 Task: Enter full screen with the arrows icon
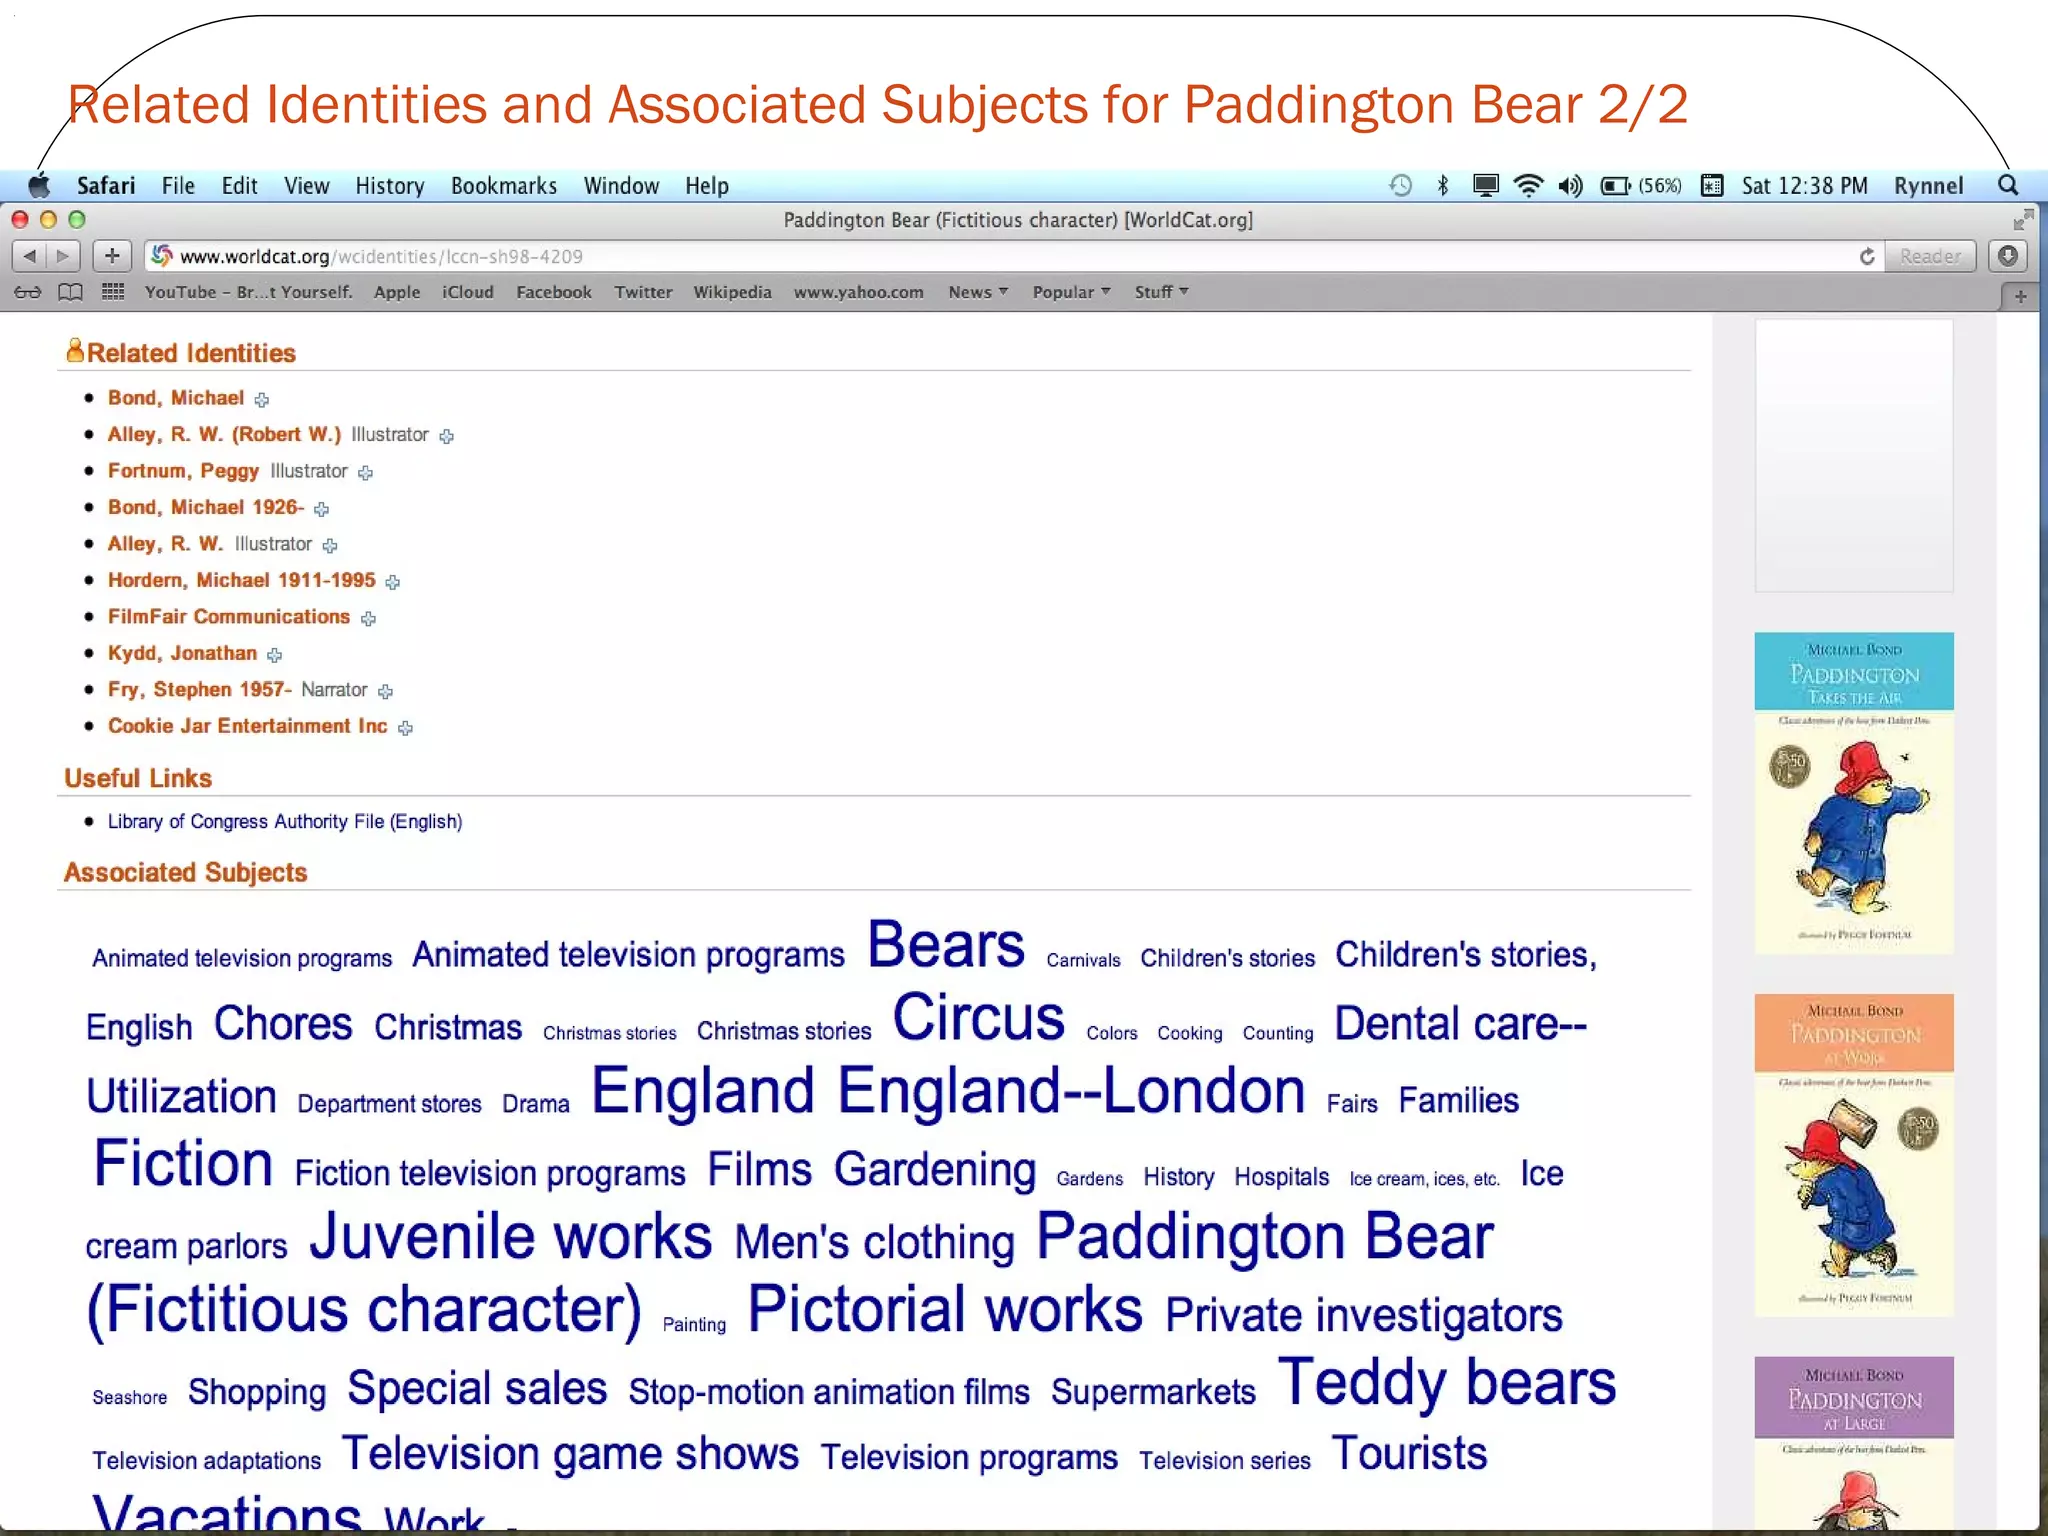click(2023, 219)
